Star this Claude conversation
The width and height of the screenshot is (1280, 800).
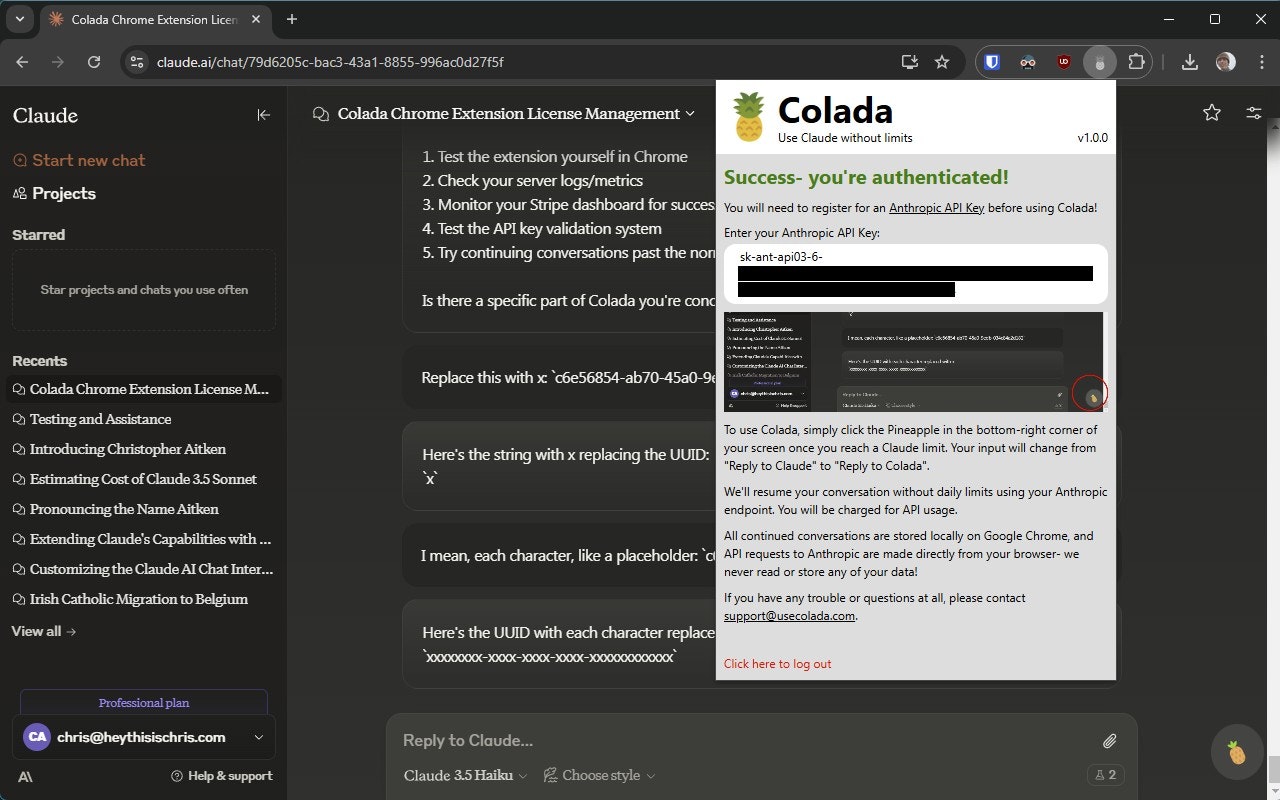click(x=1212, y=113)
